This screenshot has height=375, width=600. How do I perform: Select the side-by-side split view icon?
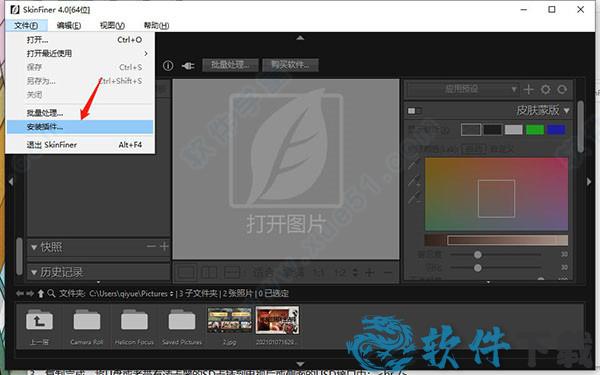[x=209, y=272]
